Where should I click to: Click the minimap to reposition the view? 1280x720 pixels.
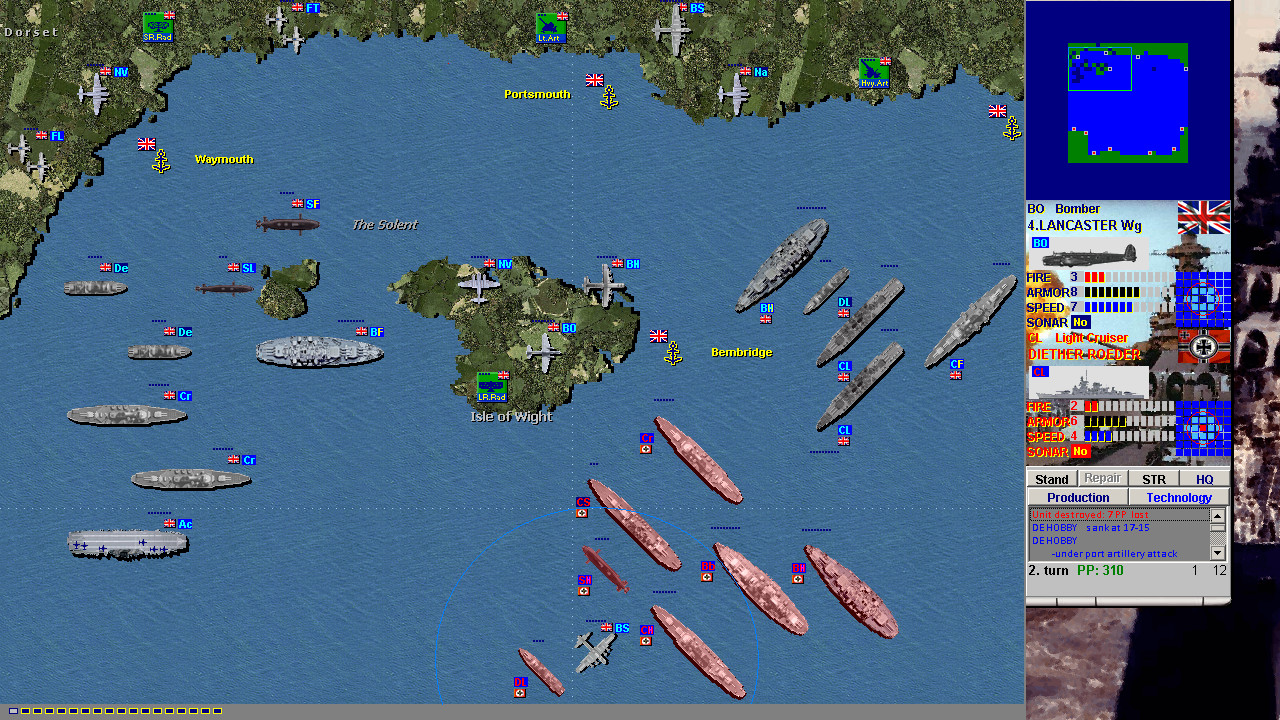point(1128,100)
